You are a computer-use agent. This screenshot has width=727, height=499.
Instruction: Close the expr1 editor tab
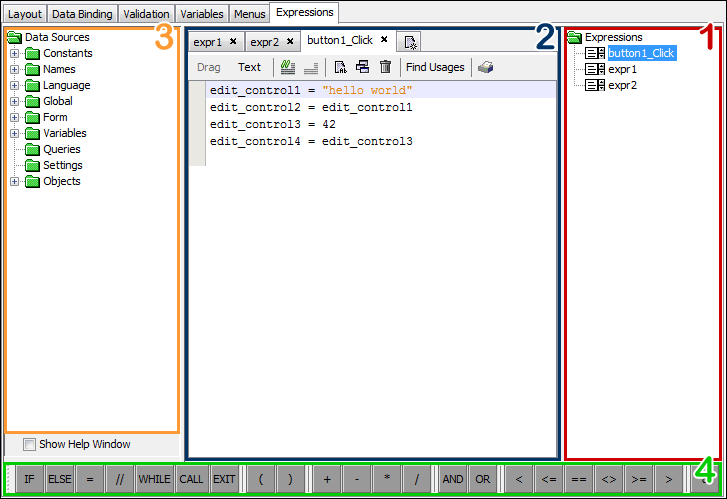pyautogui.click(x=233, y=41)
